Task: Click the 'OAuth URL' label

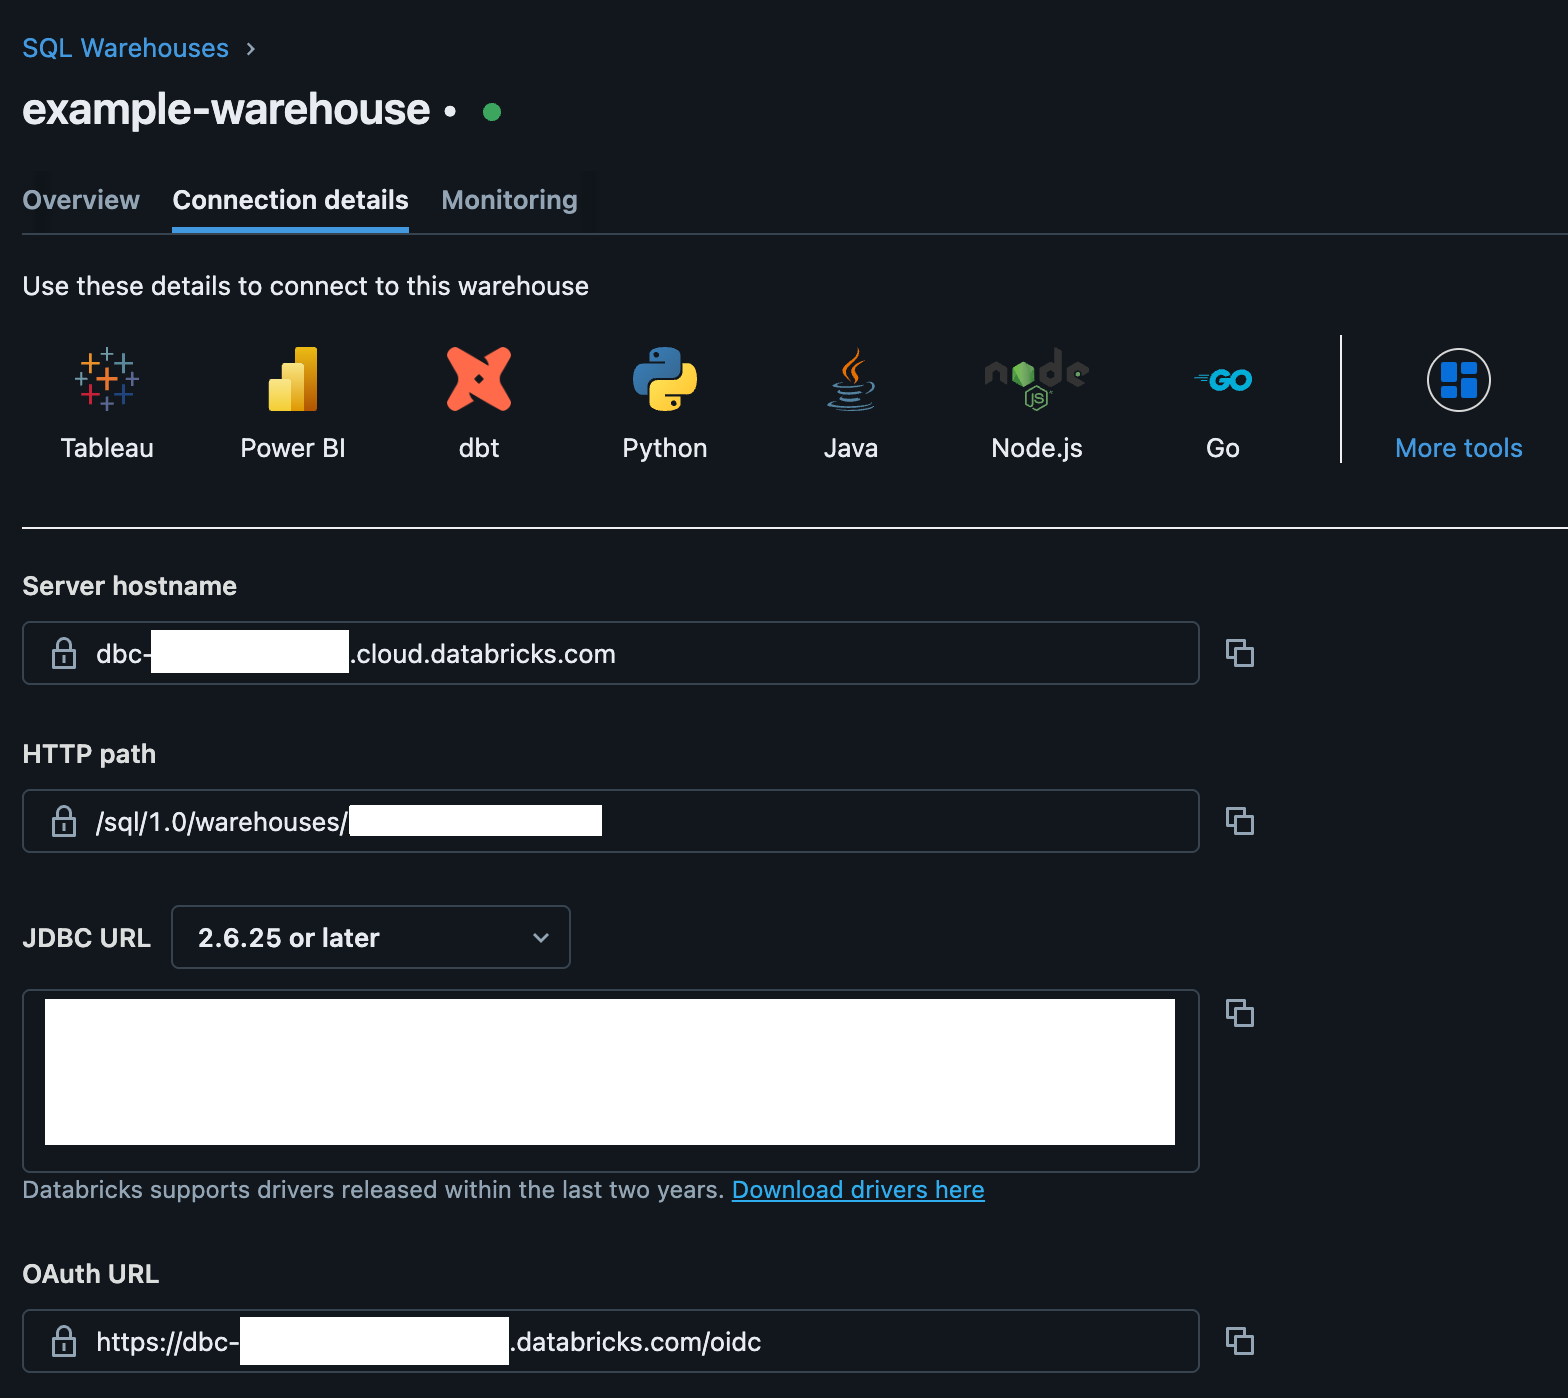Action: [90, 1274]
